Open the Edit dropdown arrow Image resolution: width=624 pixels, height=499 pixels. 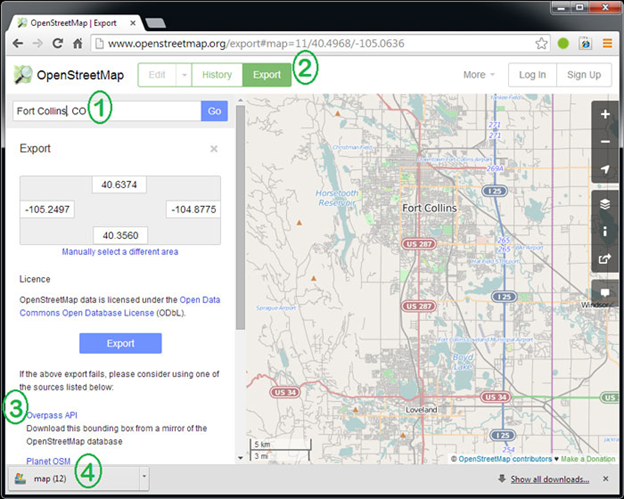[x=184, y=75]
